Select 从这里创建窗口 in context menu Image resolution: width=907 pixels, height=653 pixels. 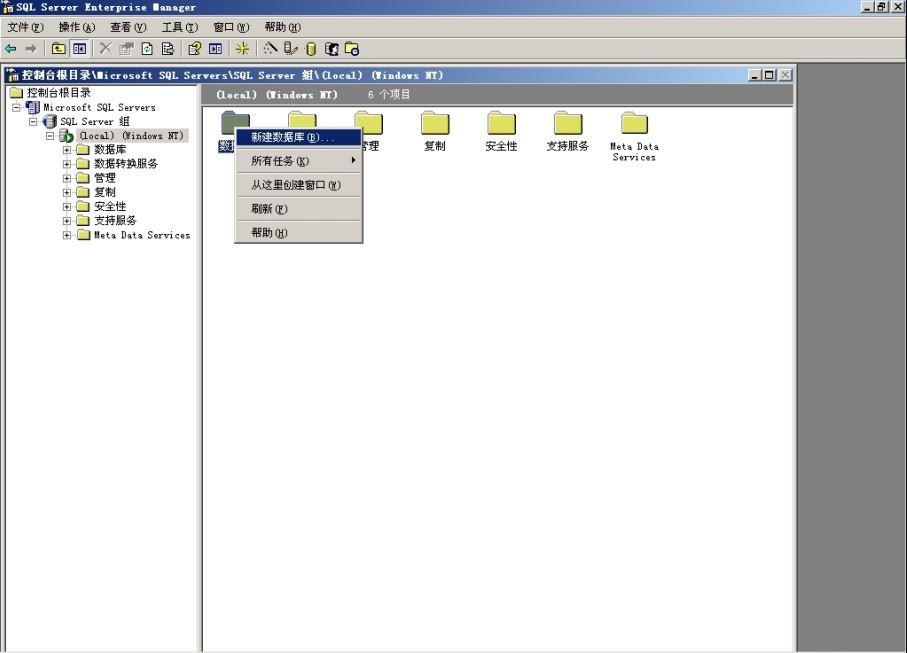(x=298, y=185)
